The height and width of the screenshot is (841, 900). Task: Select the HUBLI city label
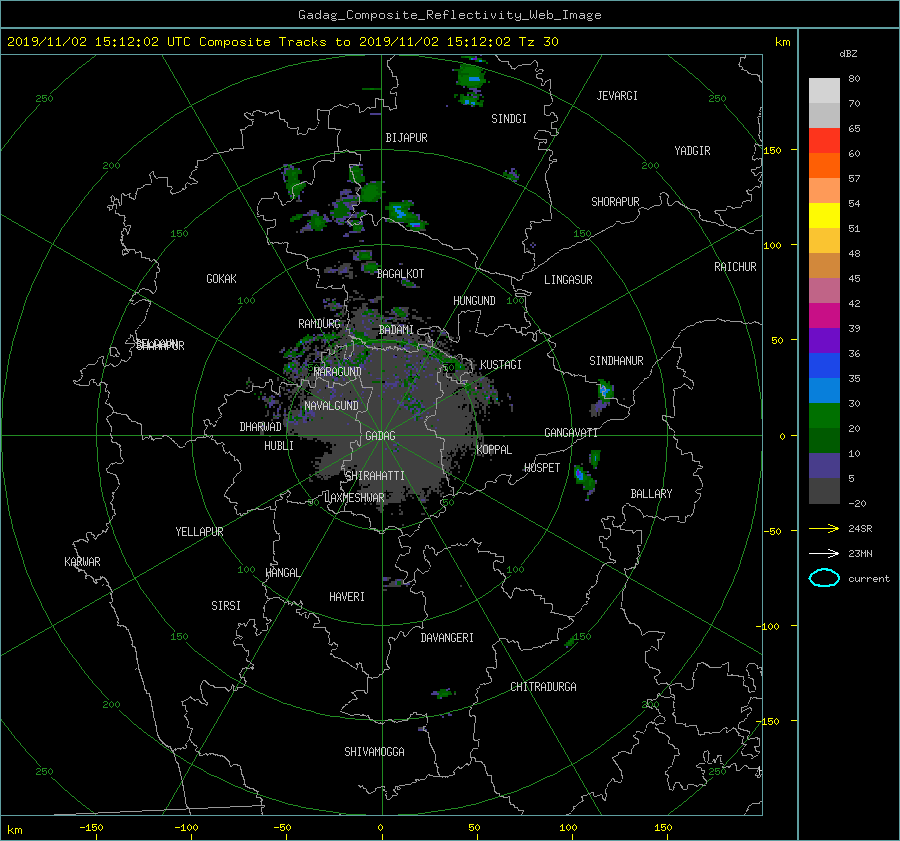pos(279,446)
